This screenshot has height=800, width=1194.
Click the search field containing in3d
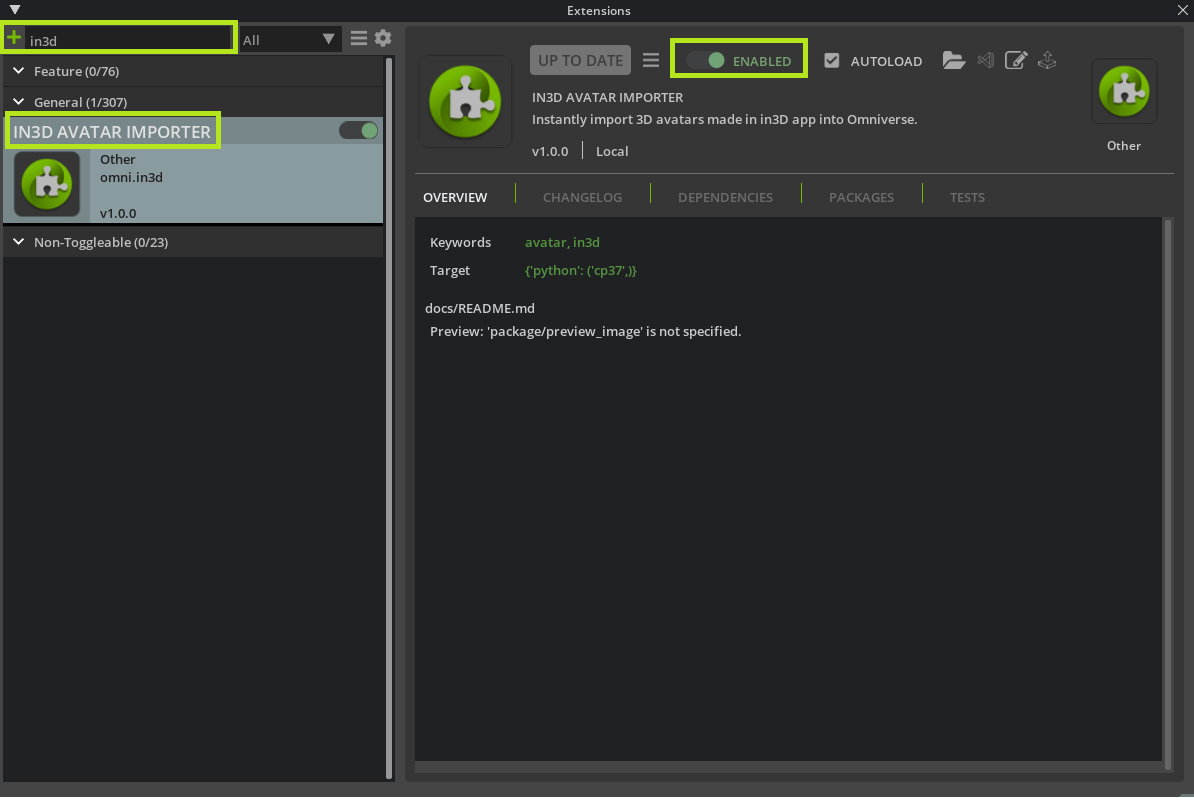pos(128,40)
